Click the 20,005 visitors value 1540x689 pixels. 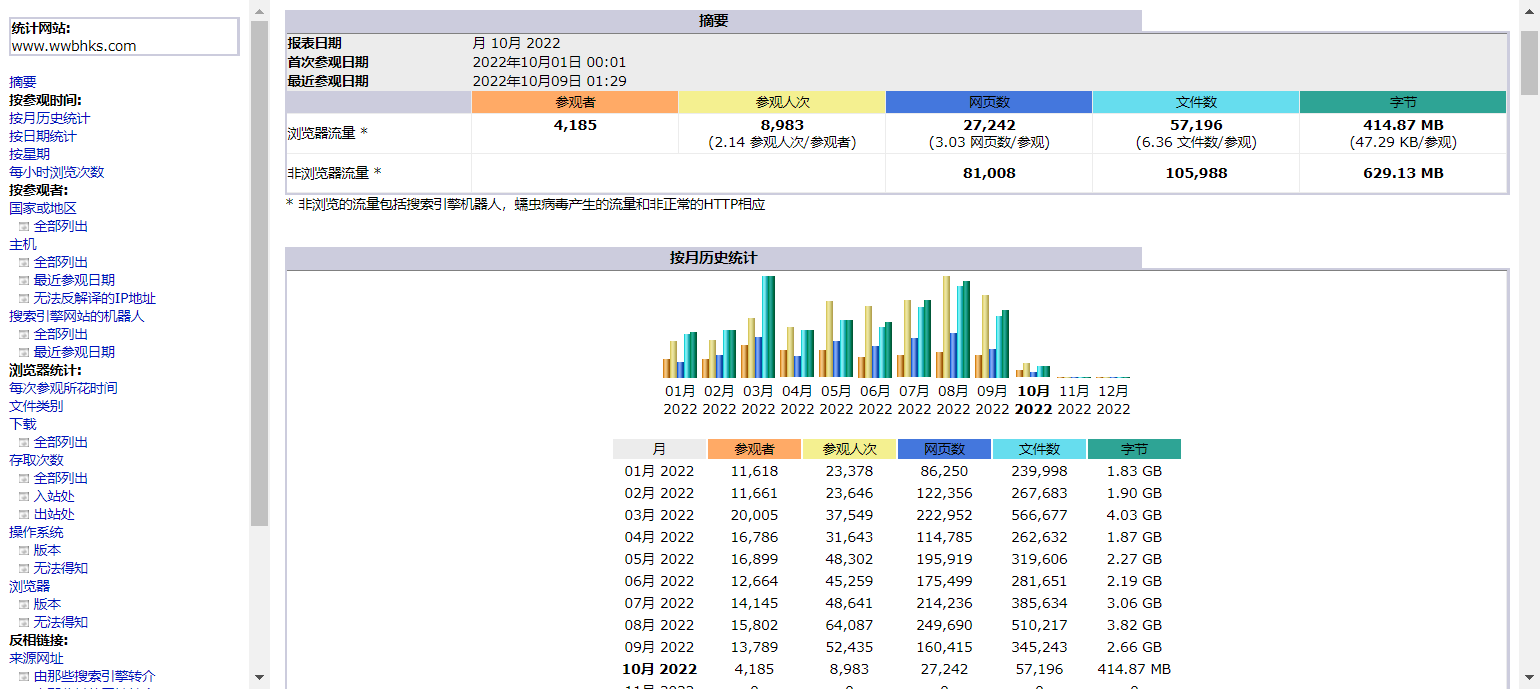pos(754,515)
